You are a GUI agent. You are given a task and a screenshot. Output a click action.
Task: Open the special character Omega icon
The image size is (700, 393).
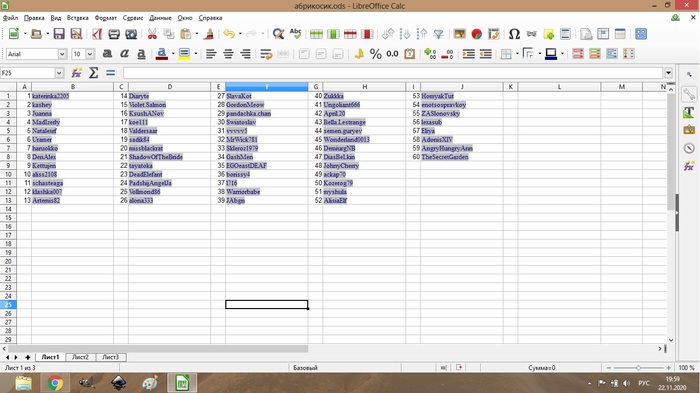[x=514, y=34]
